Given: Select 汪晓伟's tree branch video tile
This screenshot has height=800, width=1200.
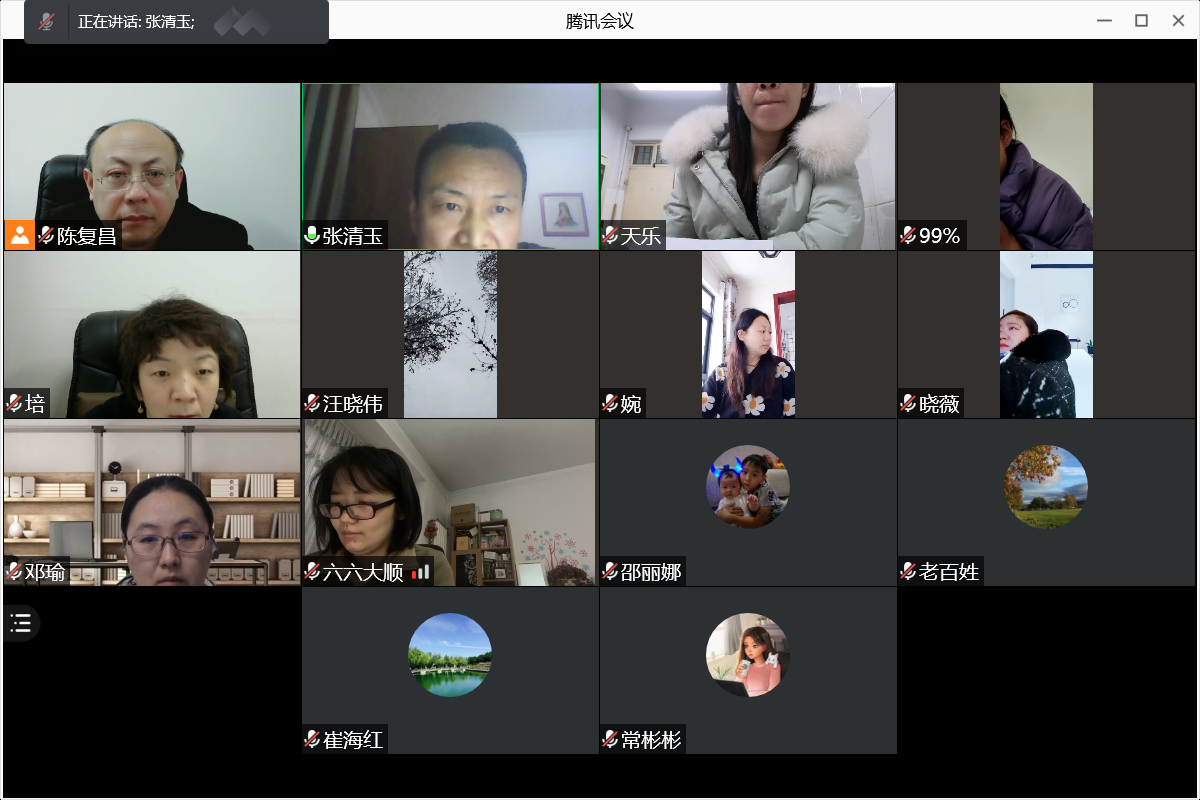Looking at the screenshot, I should (450, 334).
